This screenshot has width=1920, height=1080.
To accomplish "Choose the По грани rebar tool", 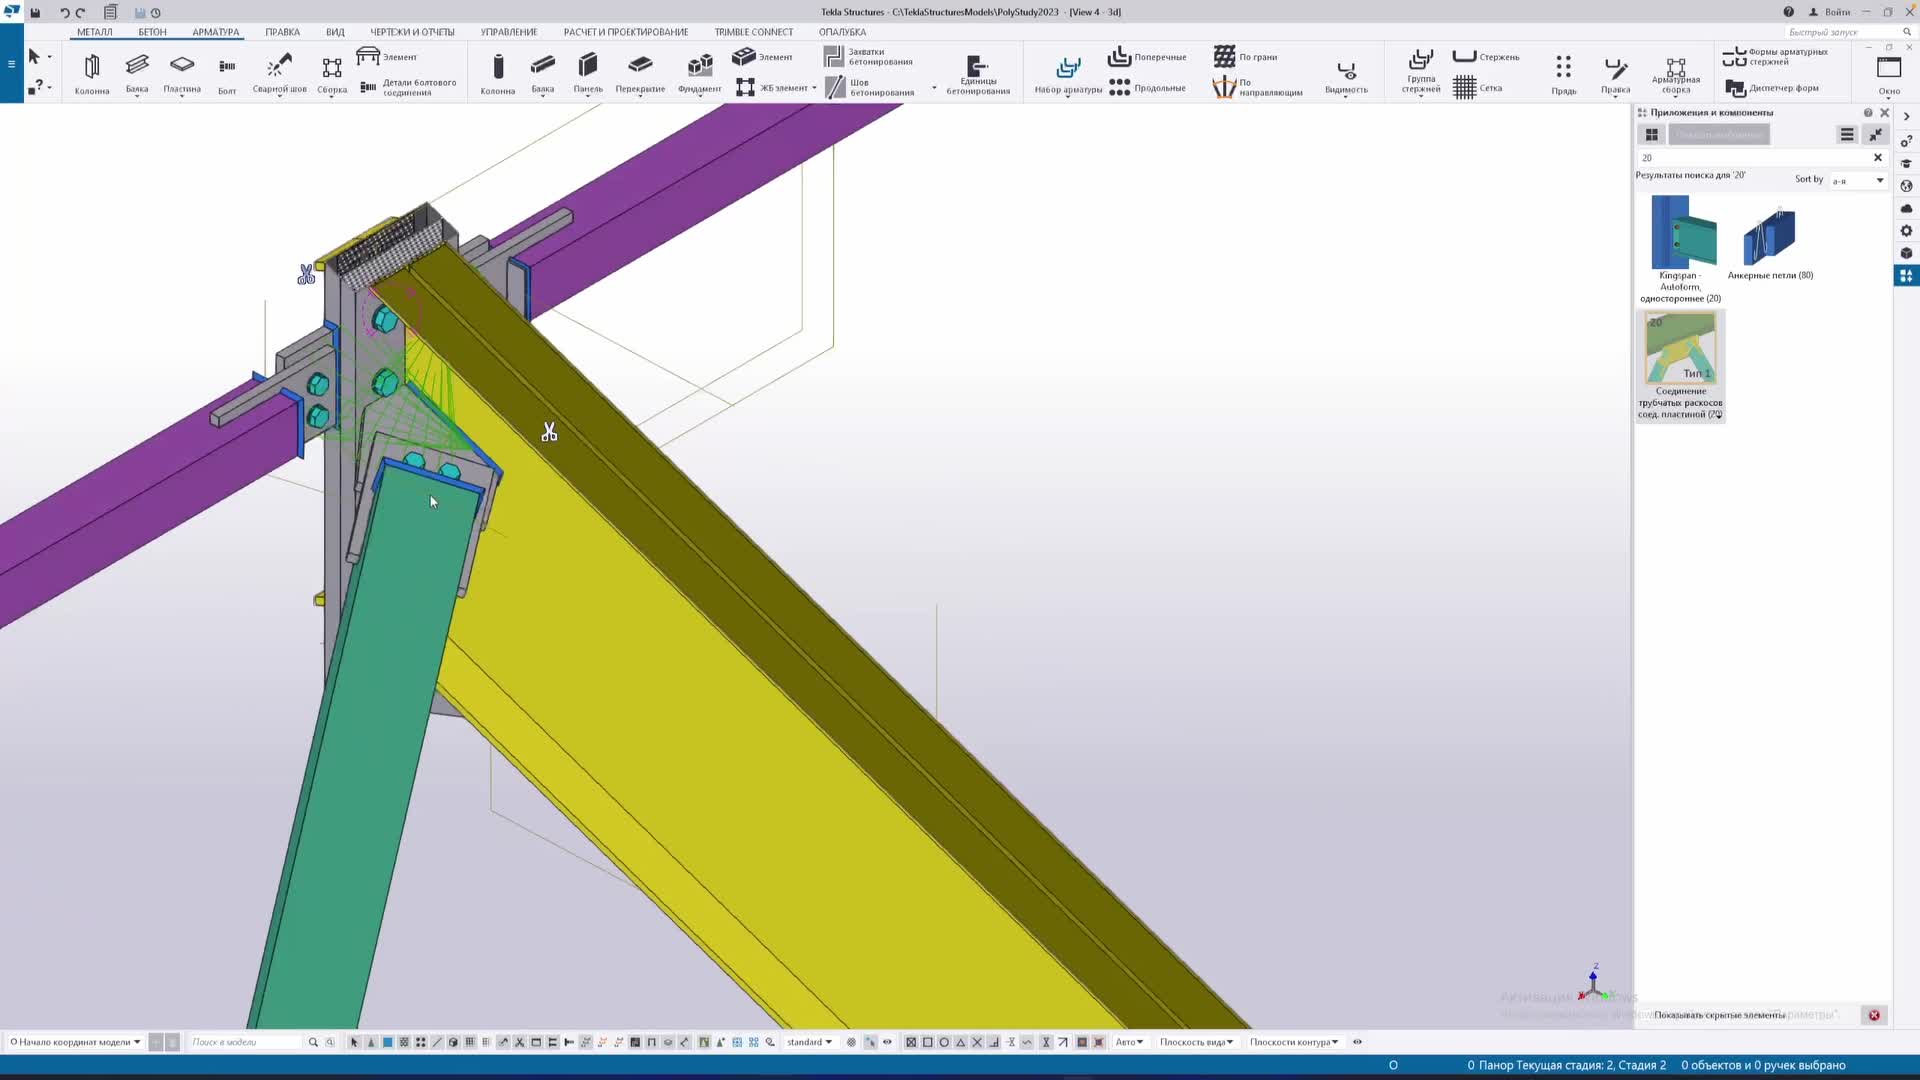I will tap(1245, 57).
